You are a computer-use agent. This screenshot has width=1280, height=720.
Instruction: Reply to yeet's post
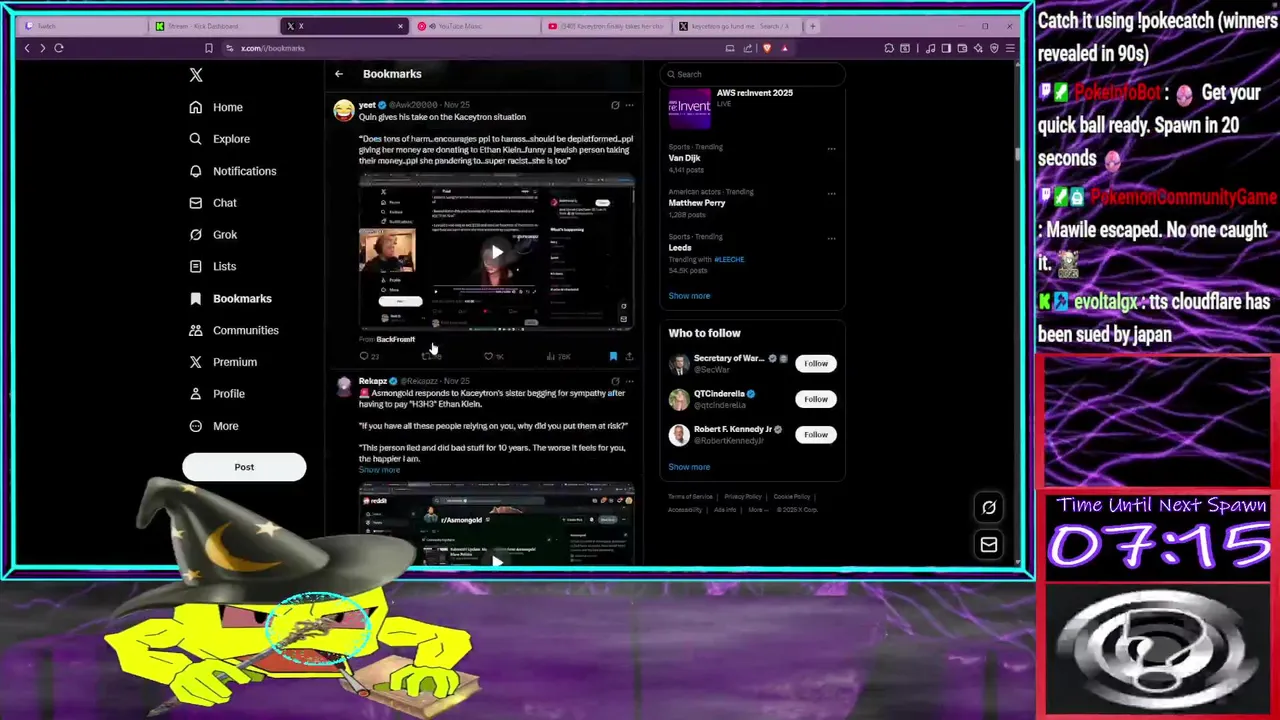click(x=367, y=356)
